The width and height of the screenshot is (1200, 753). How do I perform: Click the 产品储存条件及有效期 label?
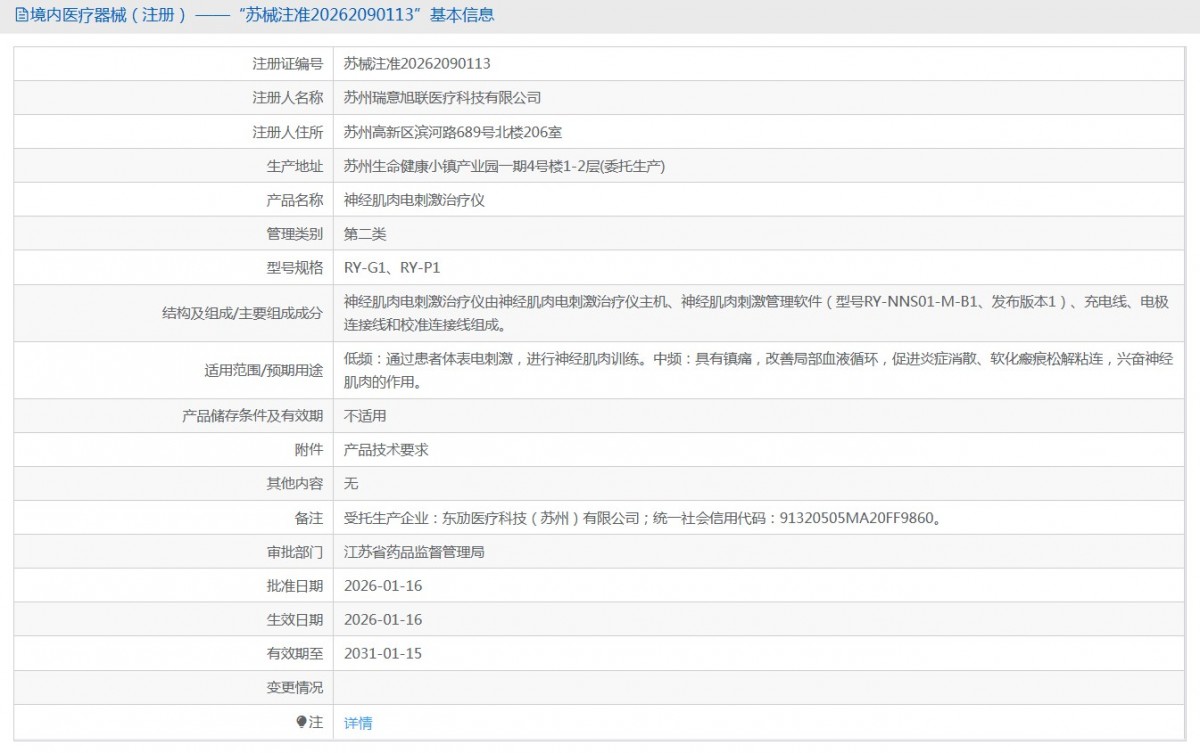point(253,416)
